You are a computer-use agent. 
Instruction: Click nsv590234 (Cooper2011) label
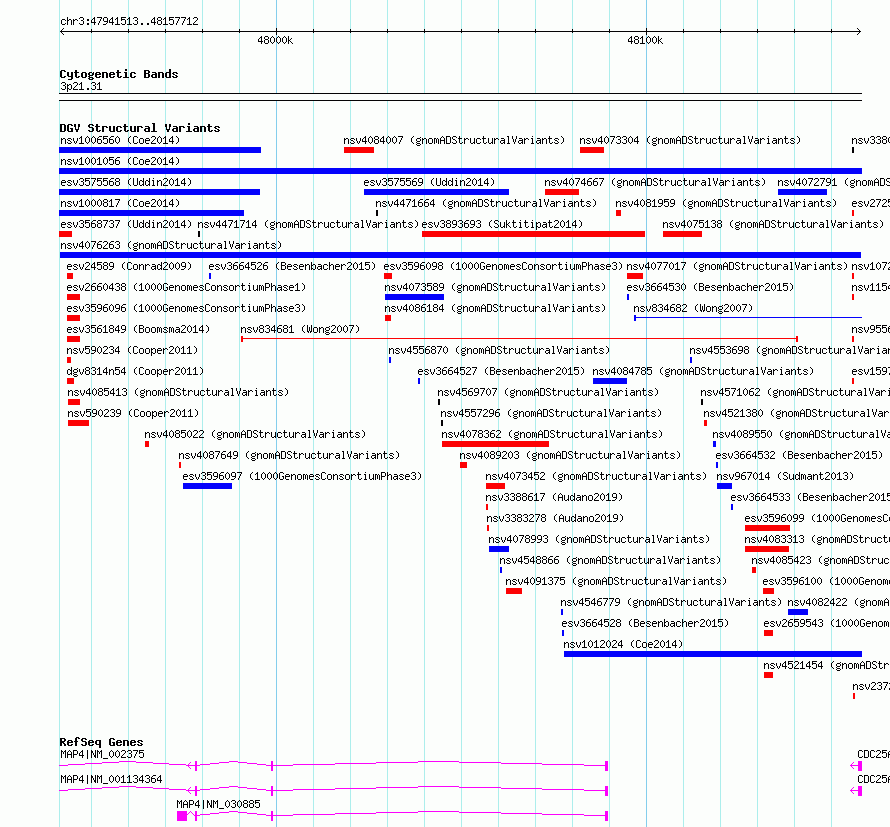click(x=132, y=350)
